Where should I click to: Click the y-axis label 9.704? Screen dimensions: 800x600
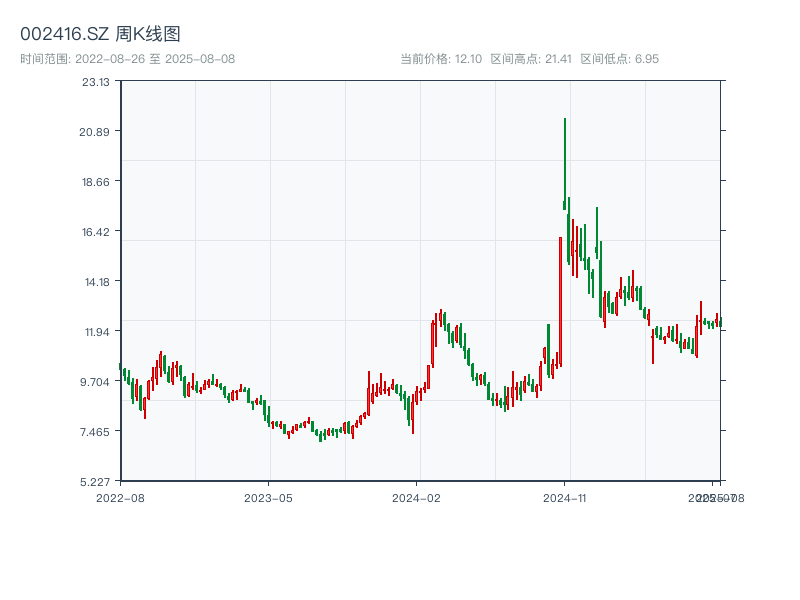pyautogui.click(x=95, y=382)
